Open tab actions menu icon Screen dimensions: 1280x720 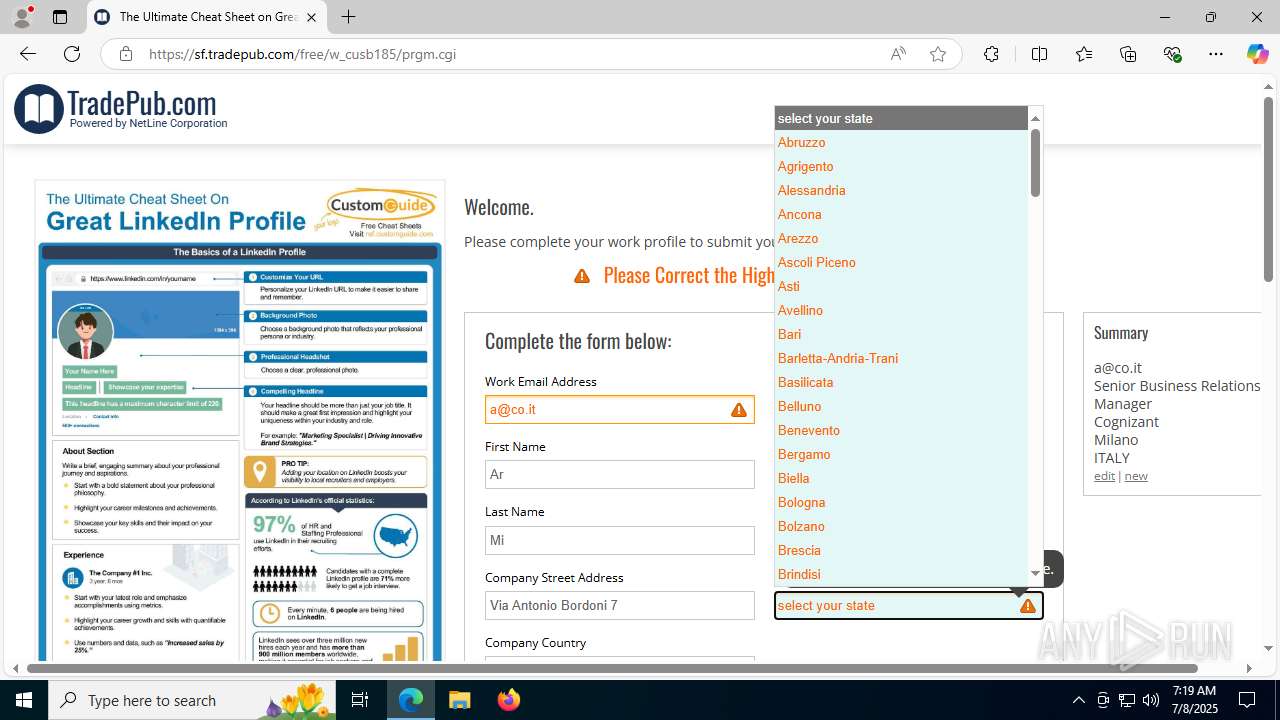click(60, 17)
